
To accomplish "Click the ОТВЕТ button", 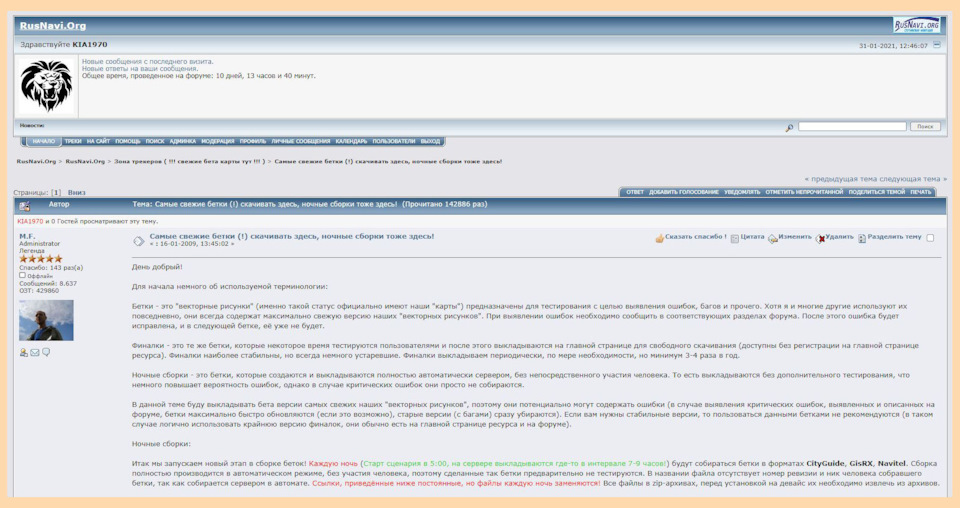I will click(x=635, y=192).
